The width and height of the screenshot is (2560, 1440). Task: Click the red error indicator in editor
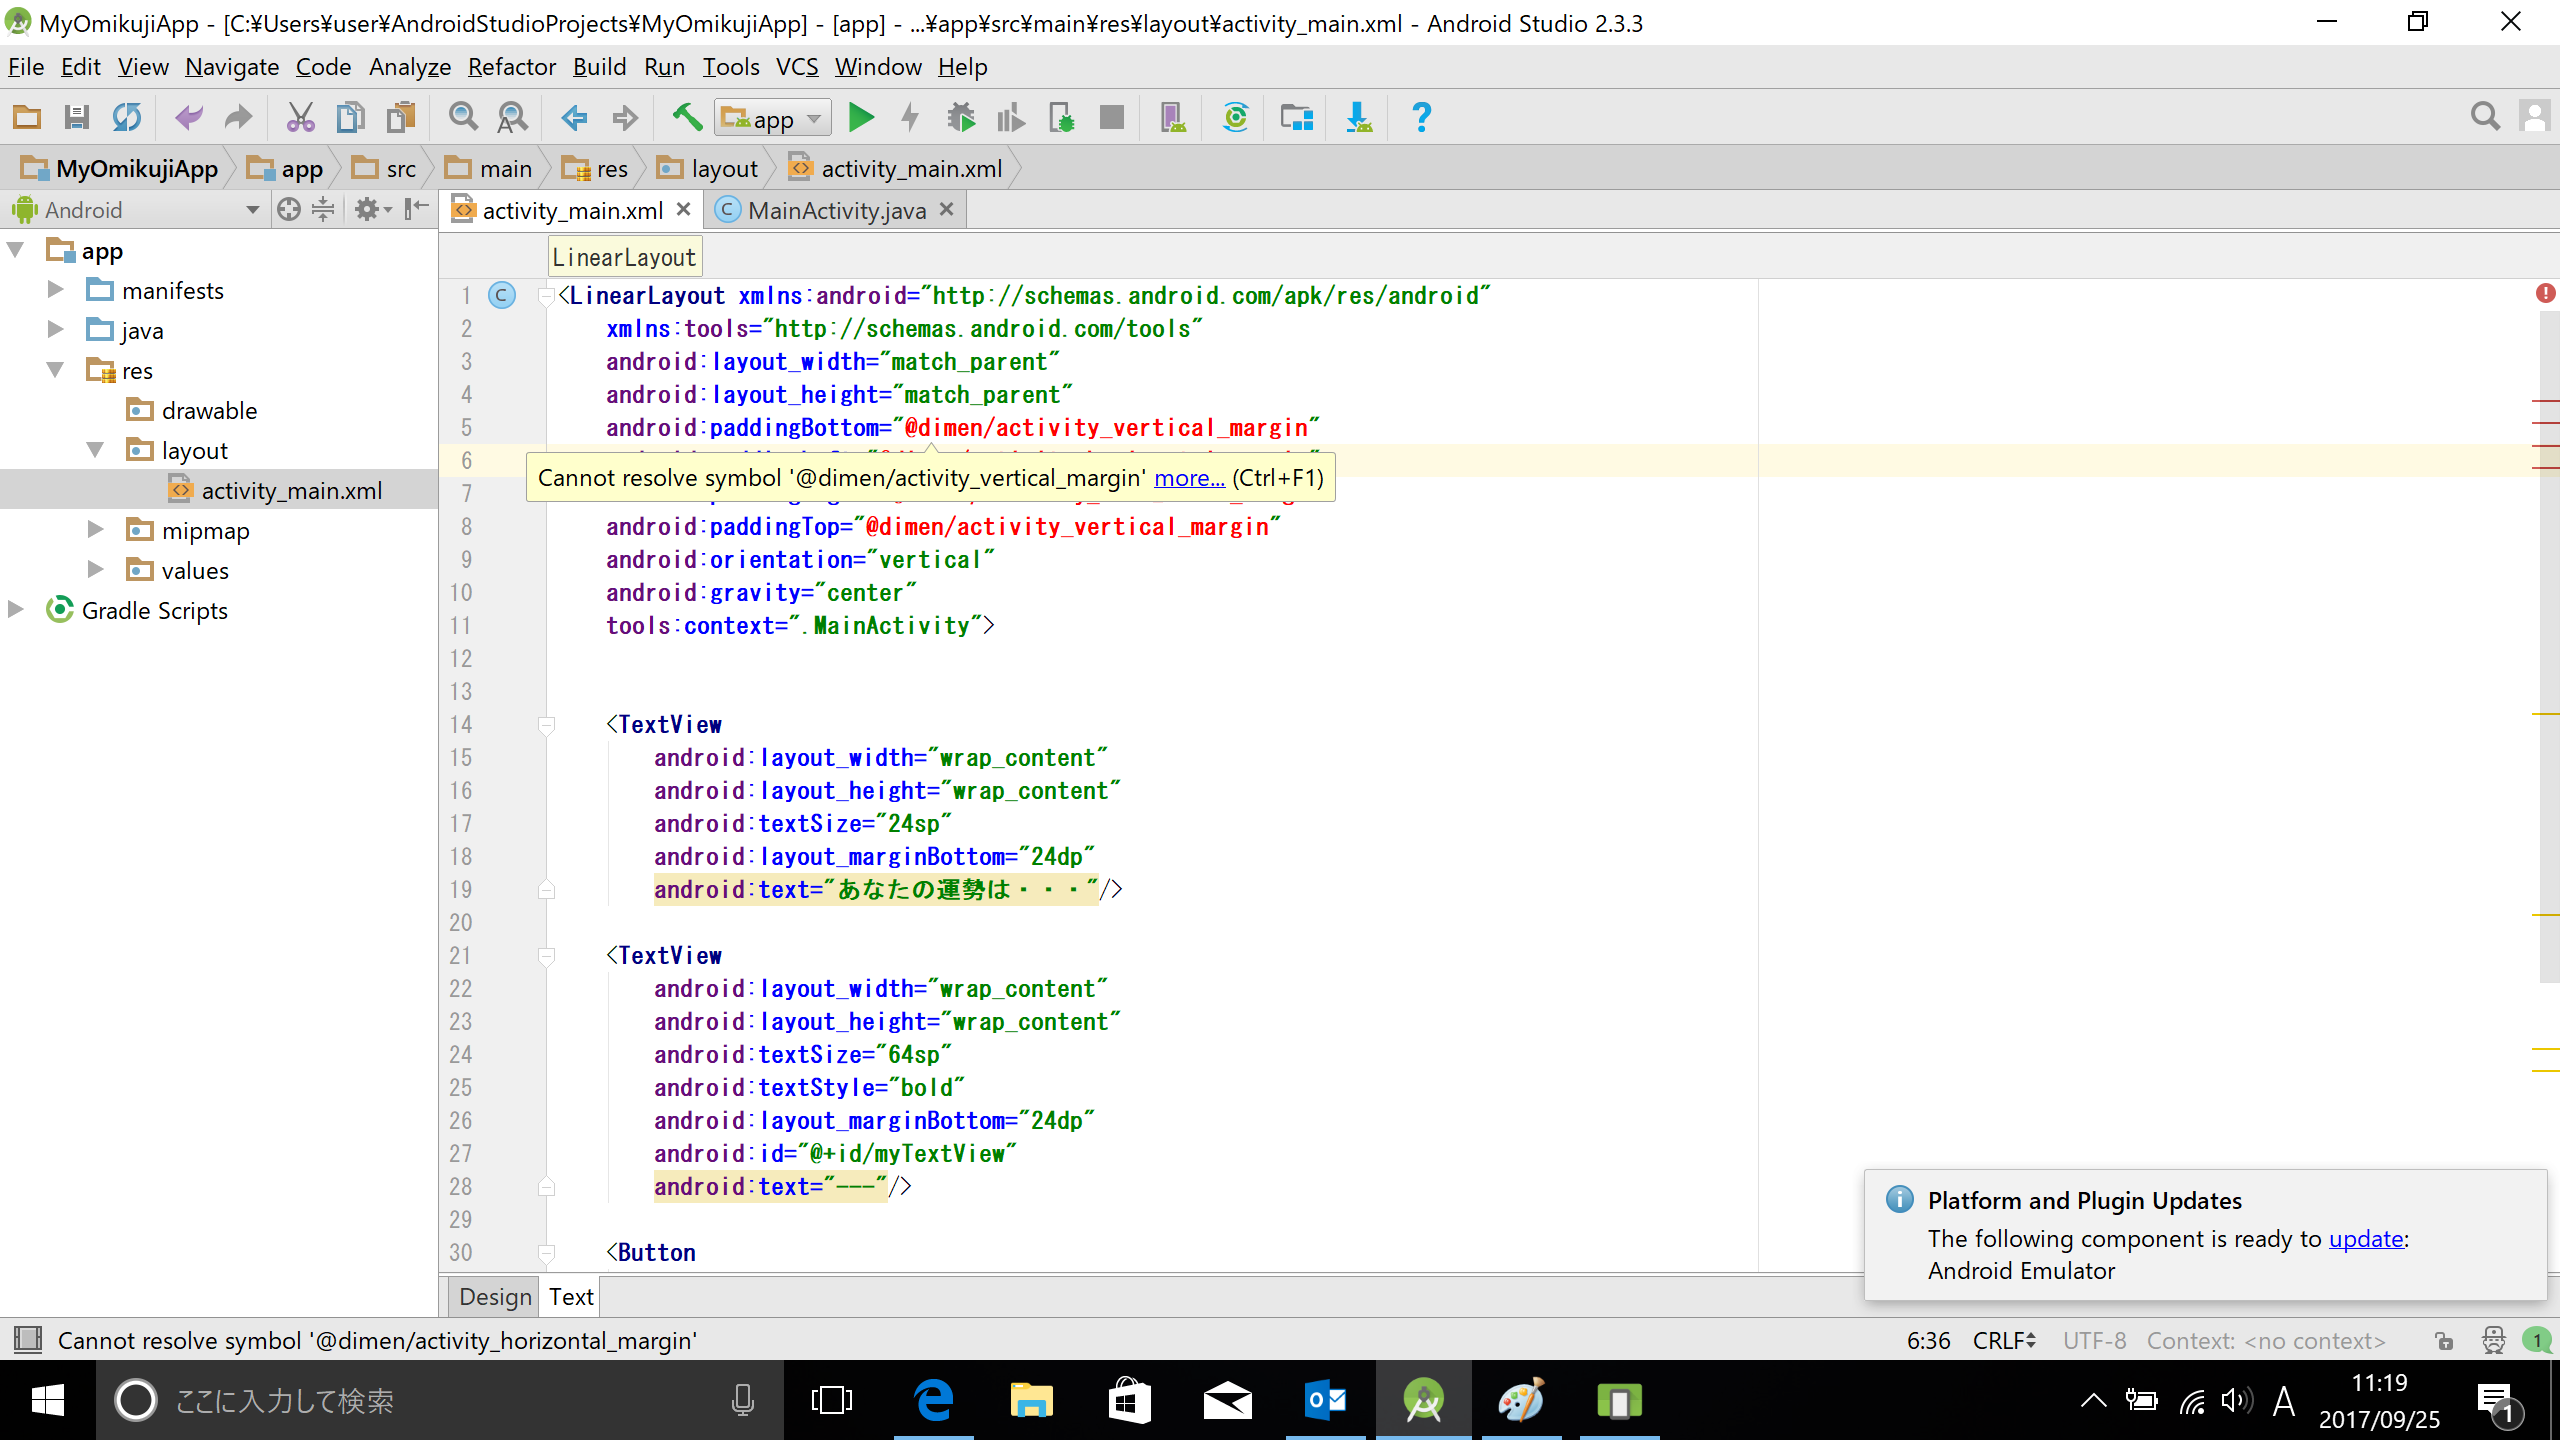[2545, 293]
